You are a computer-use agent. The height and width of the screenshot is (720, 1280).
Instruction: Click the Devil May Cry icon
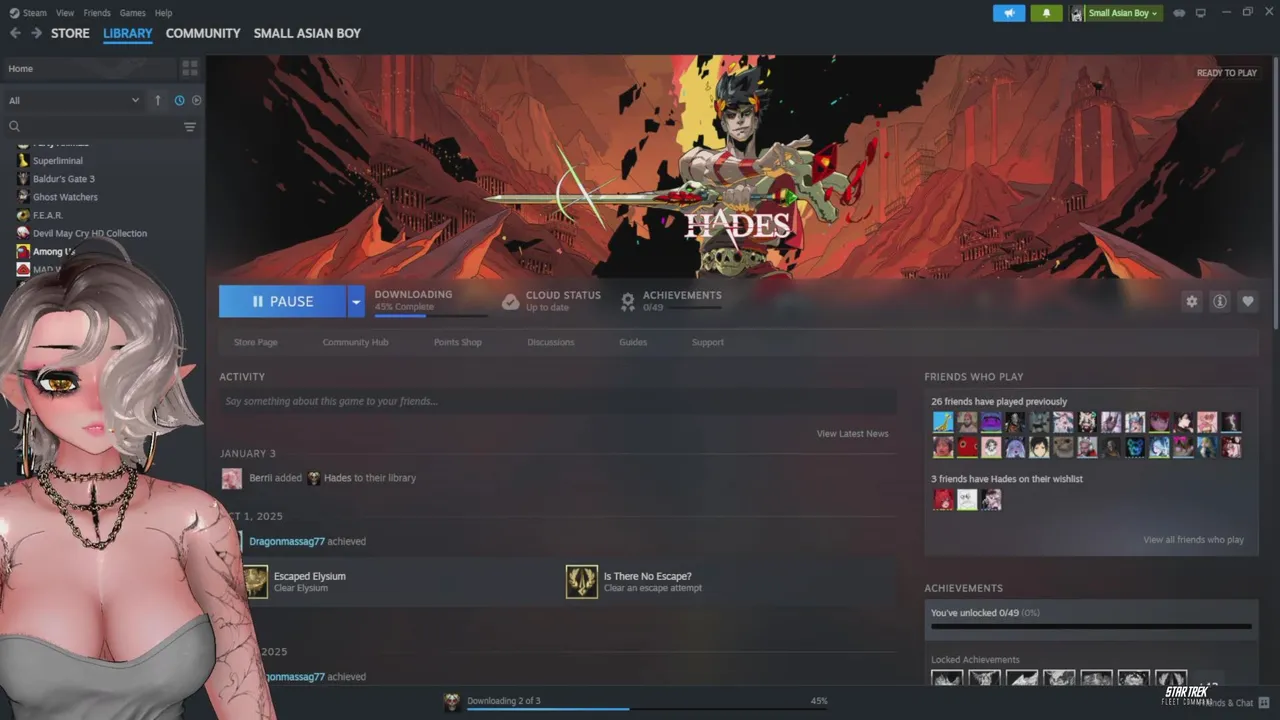pos(23,233)
